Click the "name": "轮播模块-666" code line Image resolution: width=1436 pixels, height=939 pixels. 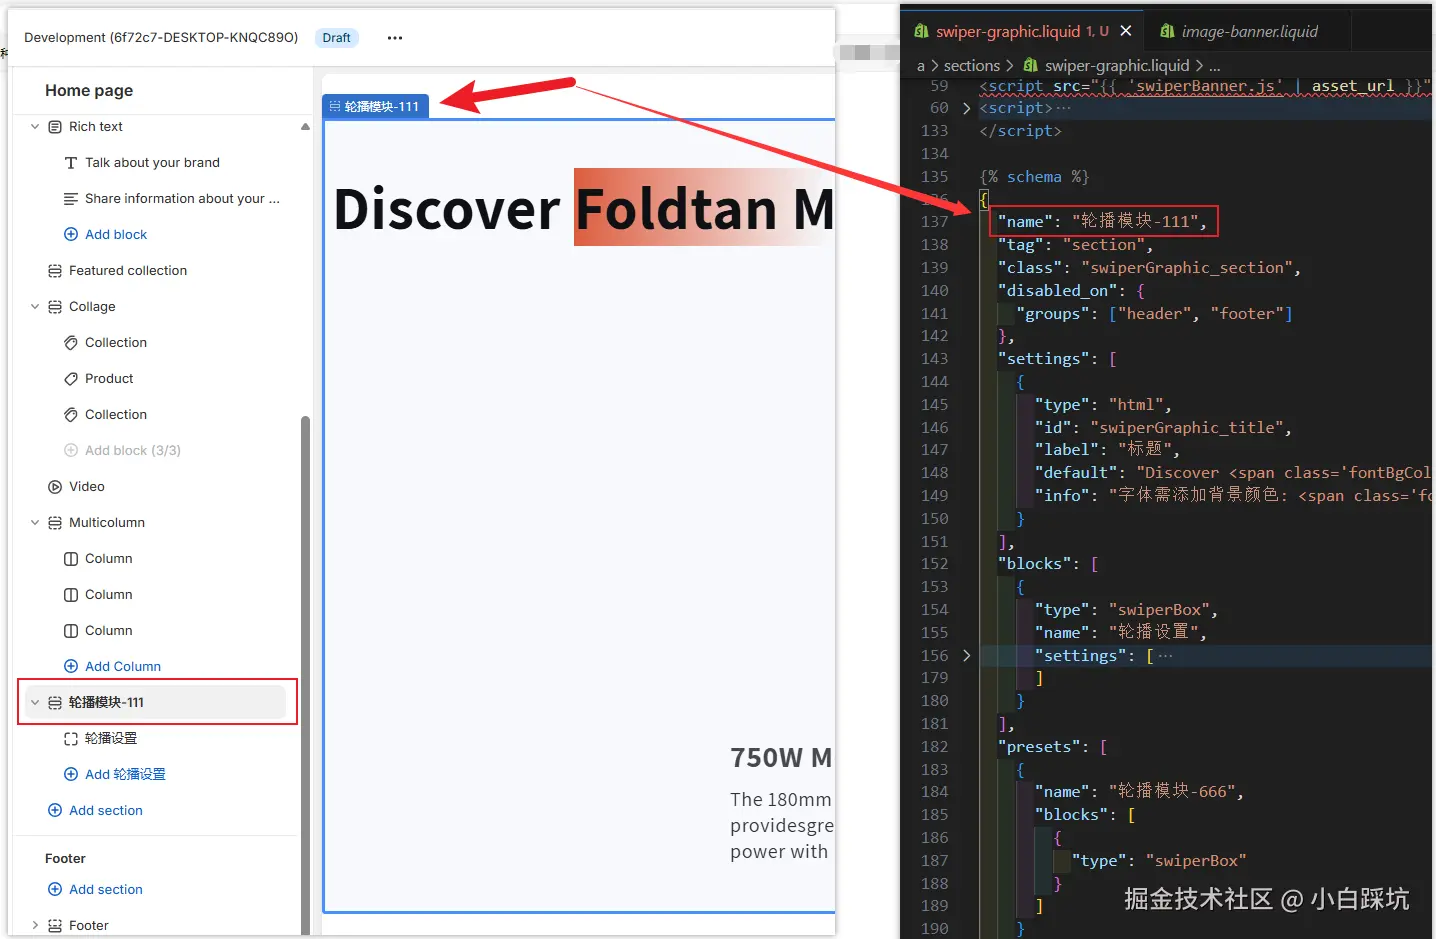[1139, 792]
